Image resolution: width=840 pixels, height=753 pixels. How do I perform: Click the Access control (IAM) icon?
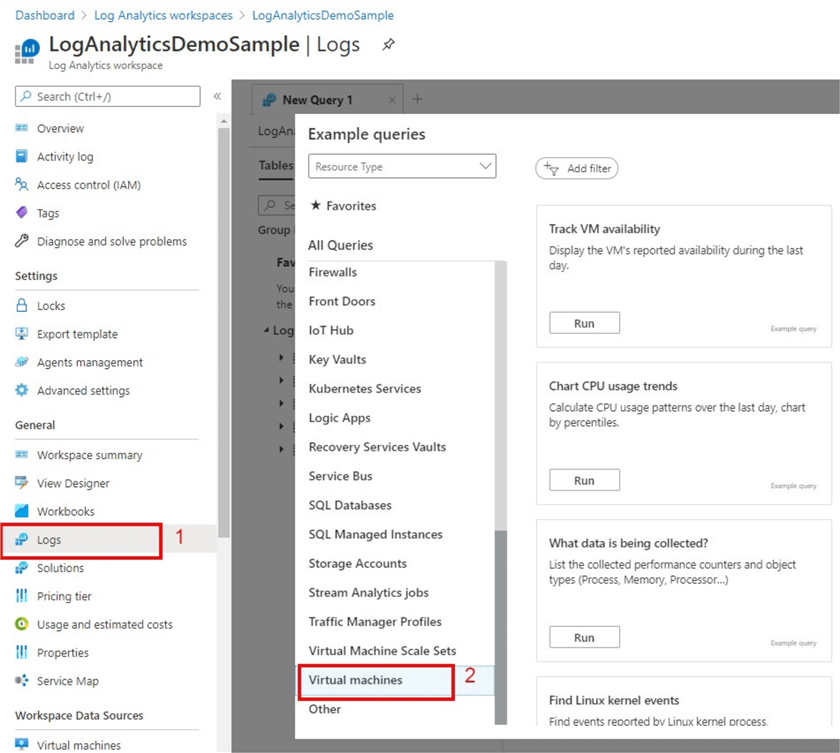pos(21,184)
